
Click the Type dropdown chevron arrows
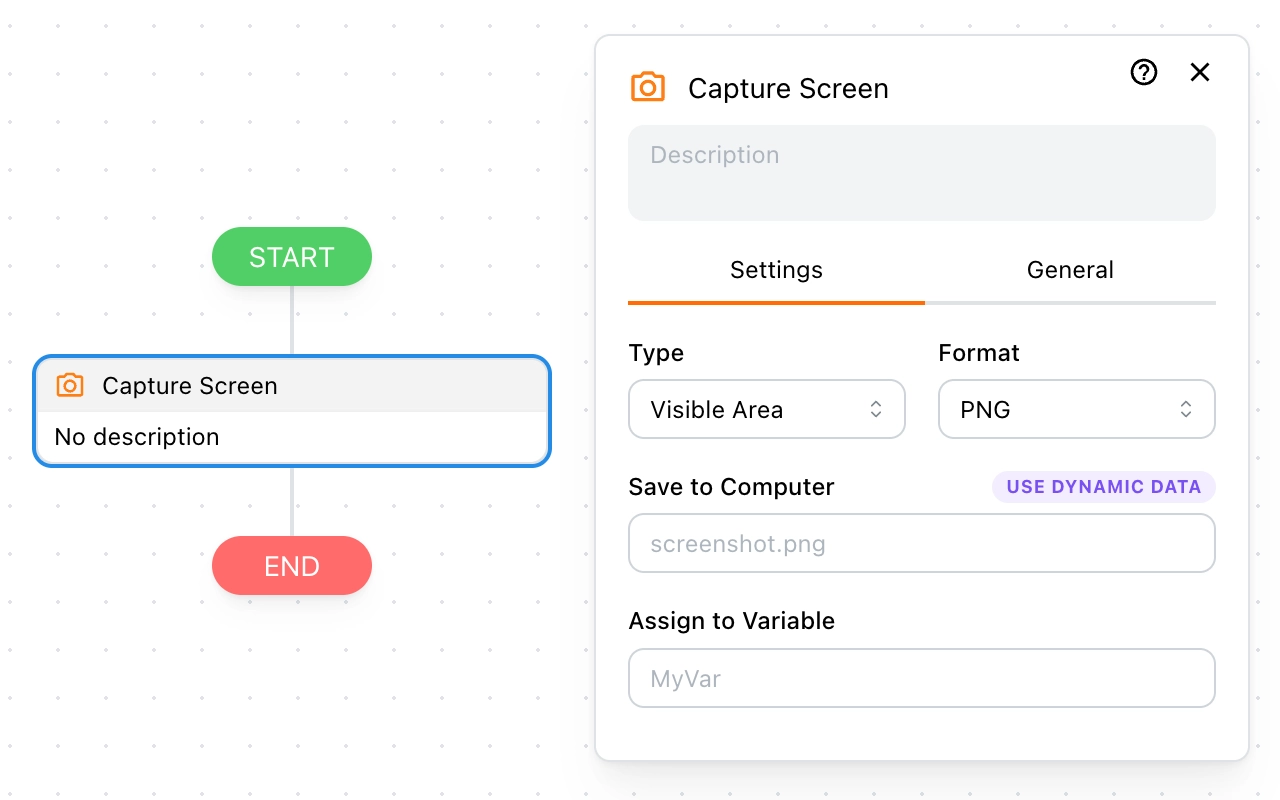876,409
